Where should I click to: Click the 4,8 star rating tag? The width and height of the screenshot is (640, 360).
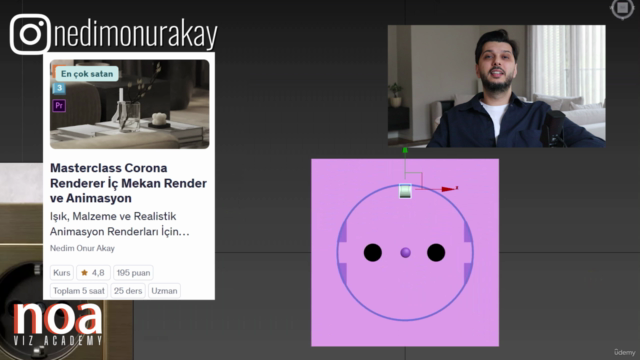[x=93, y=273]
